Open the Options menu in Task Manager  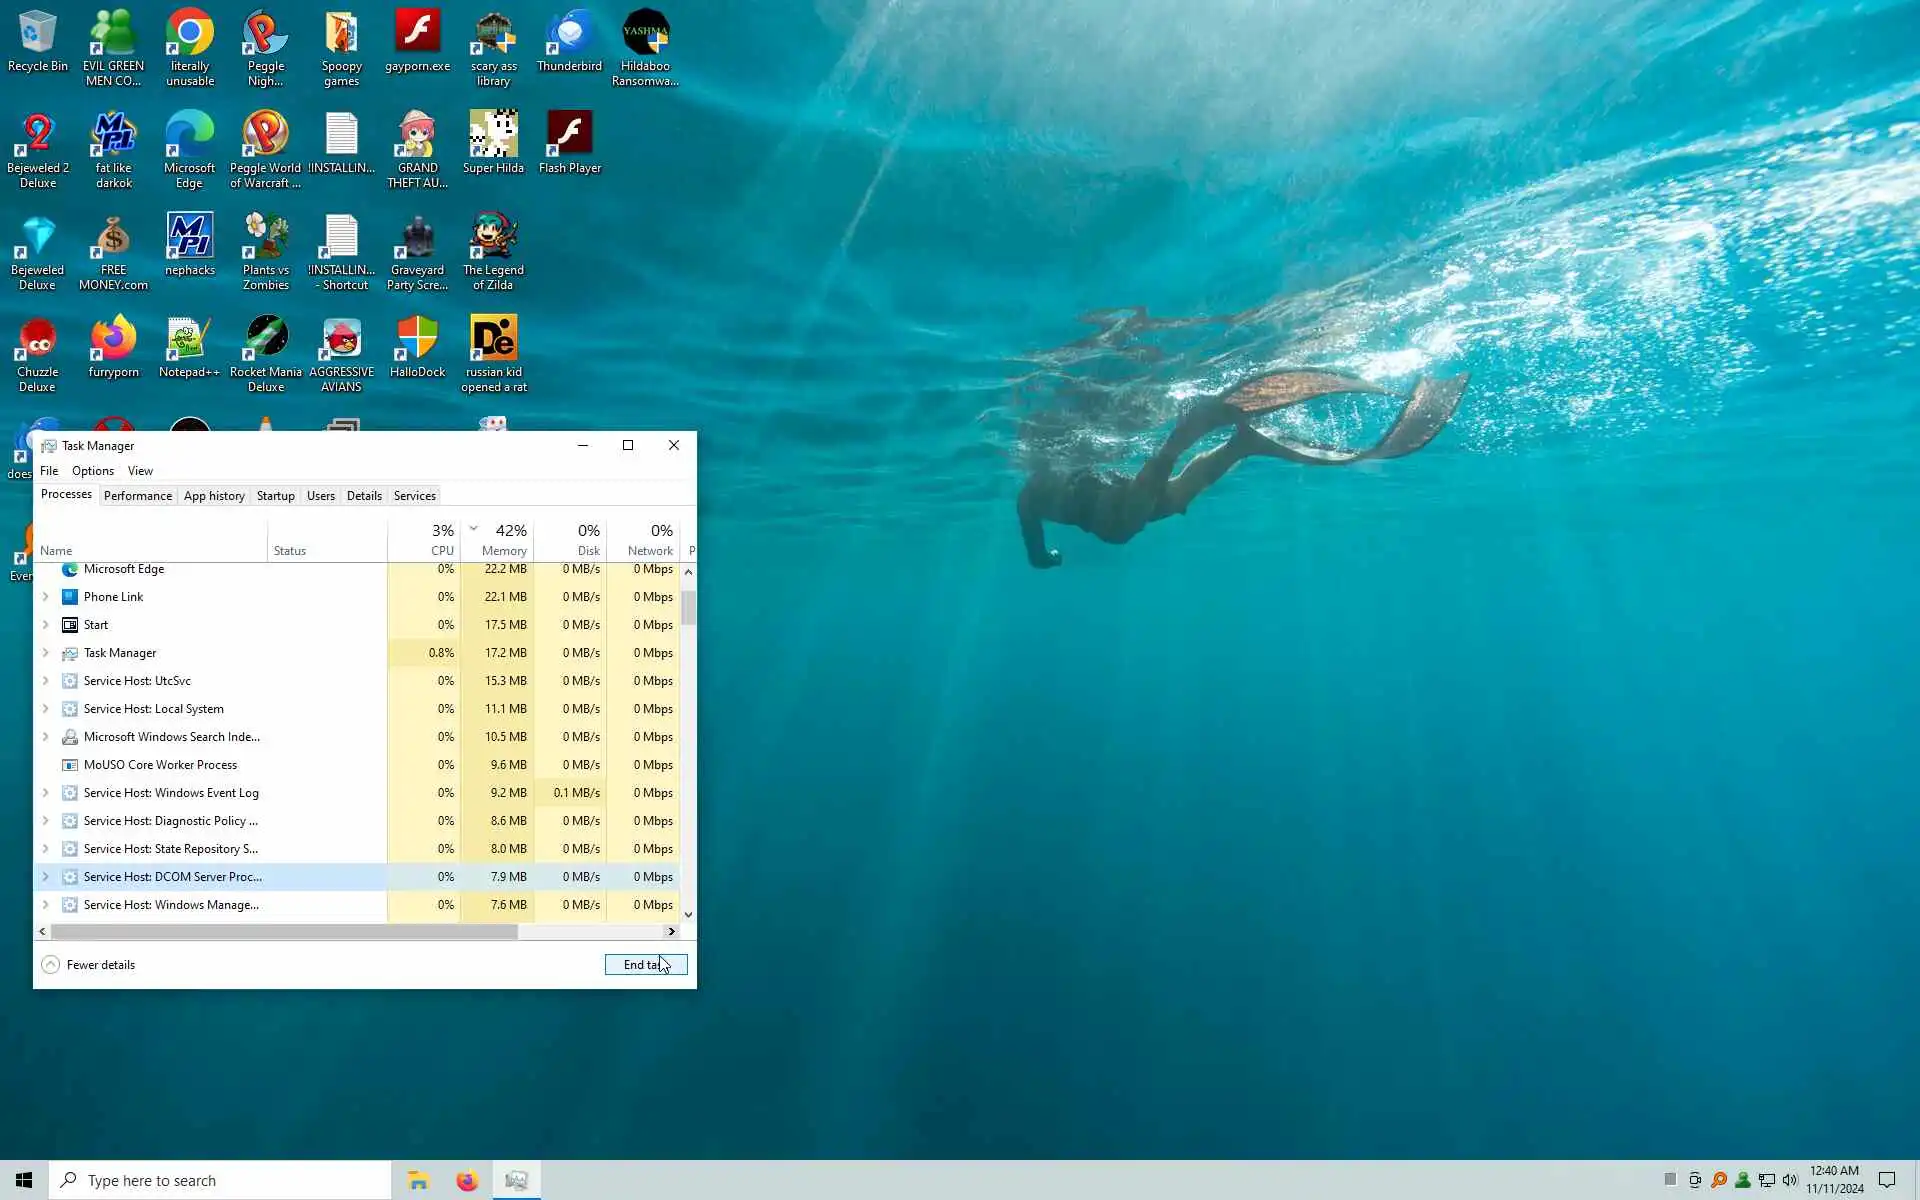point(92,471)
